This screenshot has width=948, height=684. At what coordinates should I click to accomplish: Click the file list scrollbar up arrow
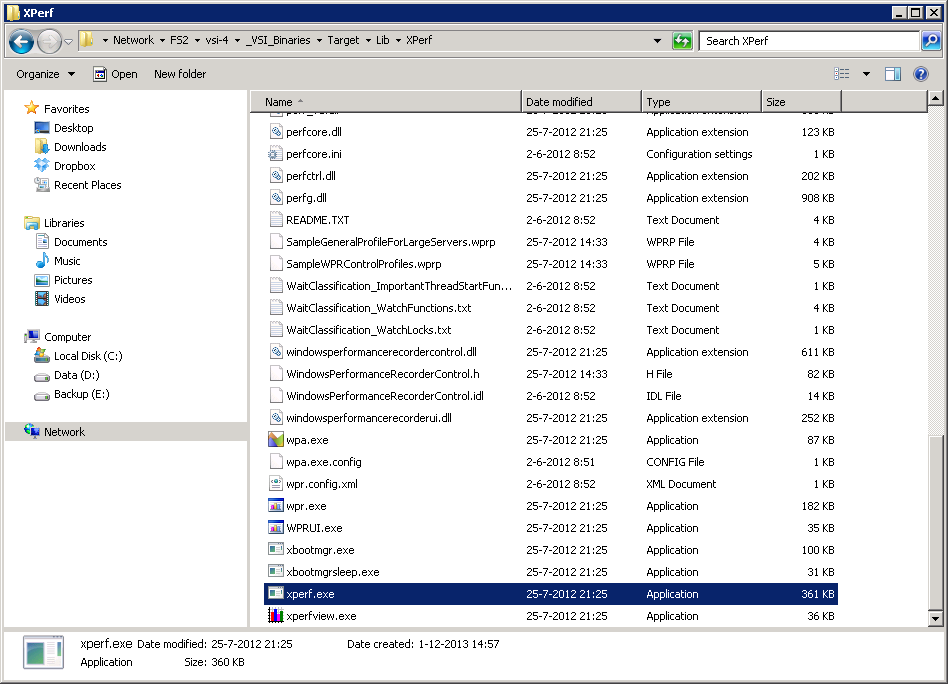point(935,99)
